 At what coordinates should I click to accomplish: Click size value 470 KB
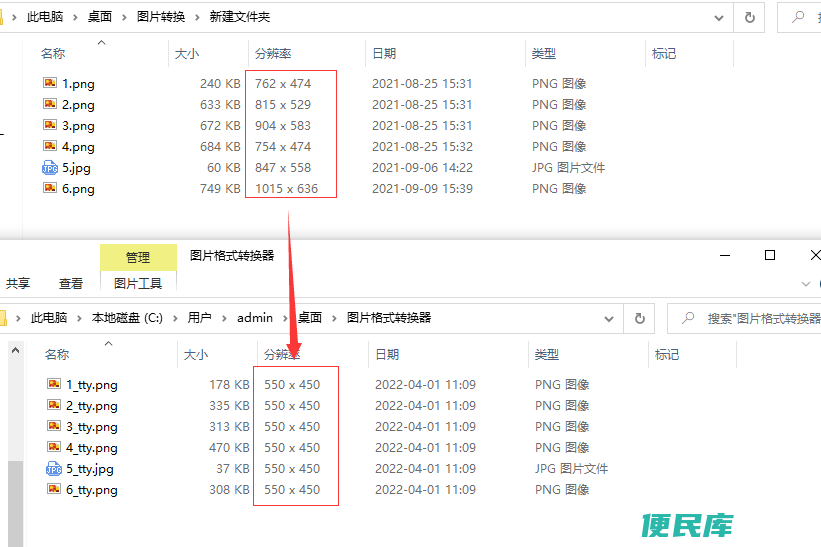pyautogui.click(x=229, y=448)
